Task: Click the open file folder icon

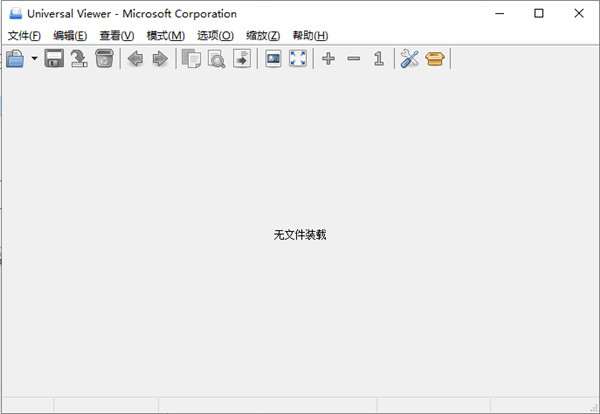Action: click(x=15, y=60)
